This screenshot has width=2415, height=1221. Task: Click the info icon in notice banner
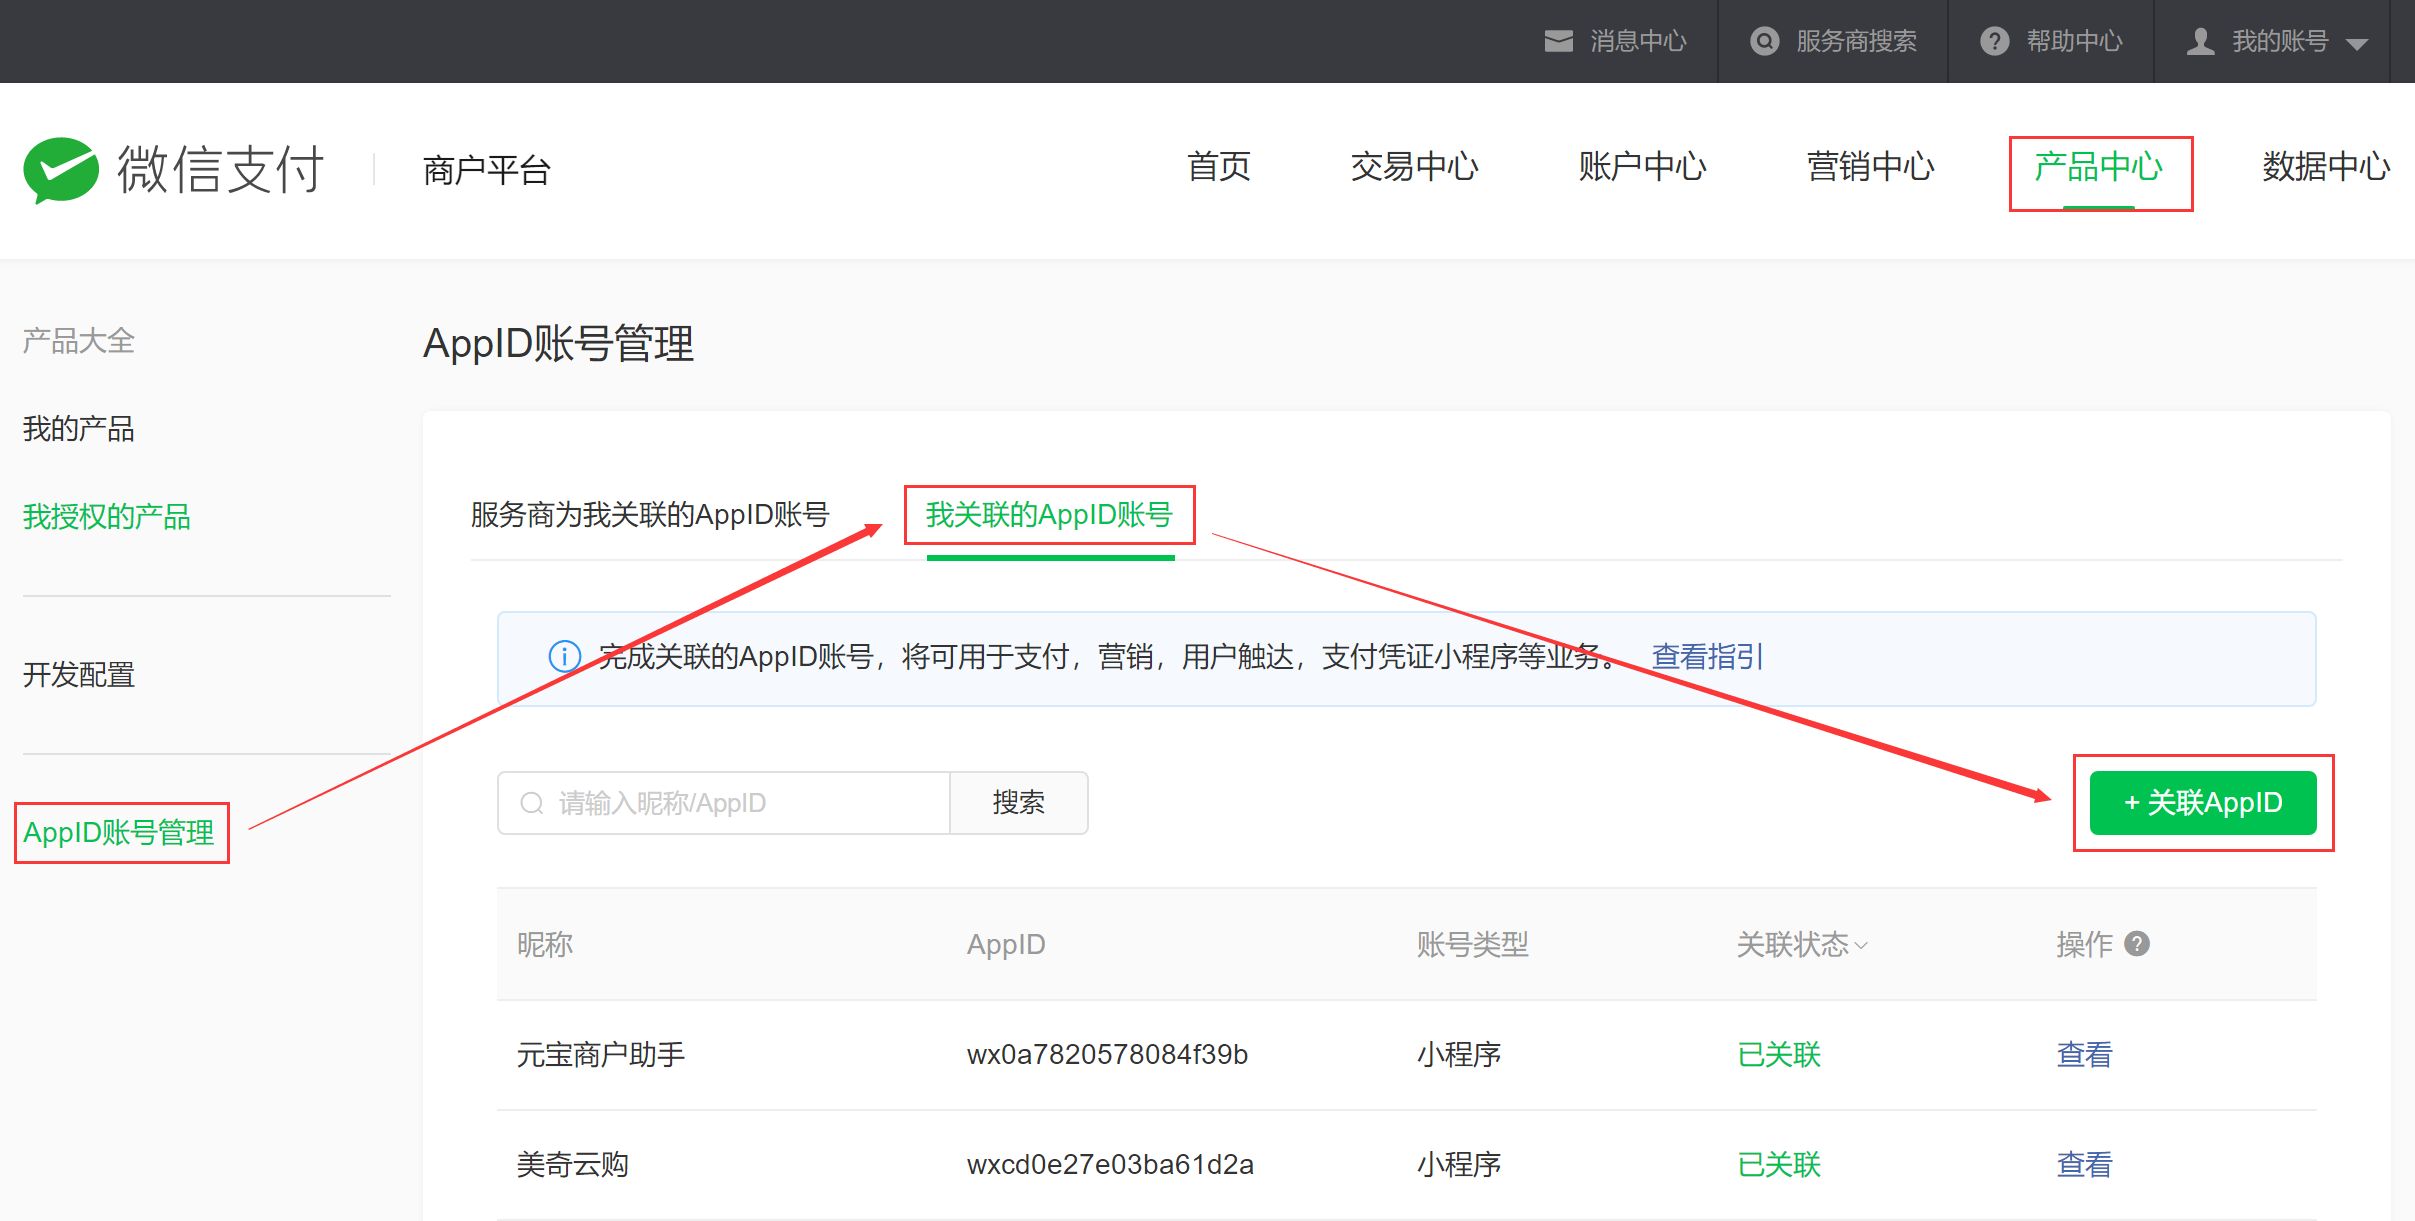(565, 656)
